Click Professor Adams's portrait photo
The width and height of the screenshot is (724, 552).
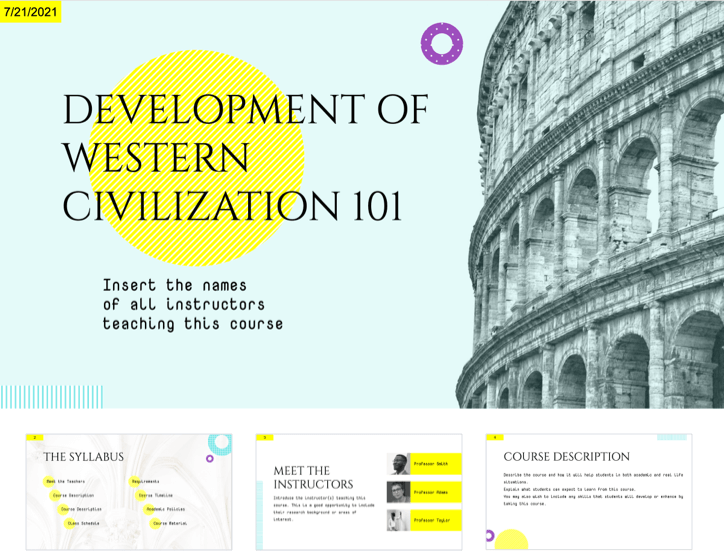[x=398, y=492]
